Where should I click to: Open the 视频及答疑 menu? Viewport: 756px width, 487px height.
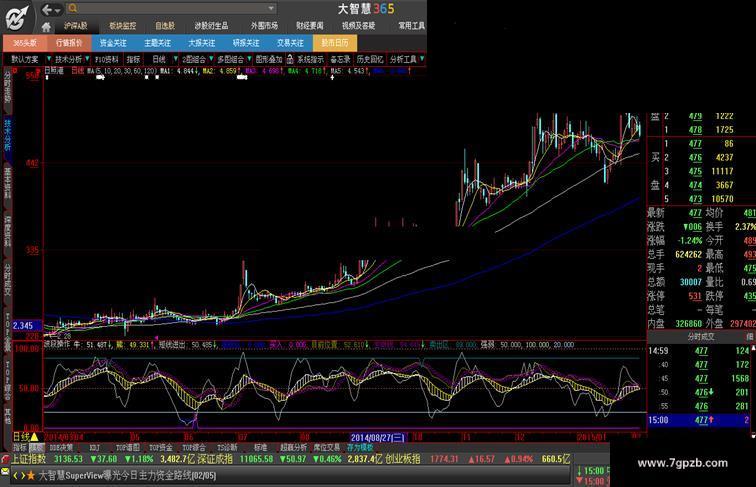point(358,26)
